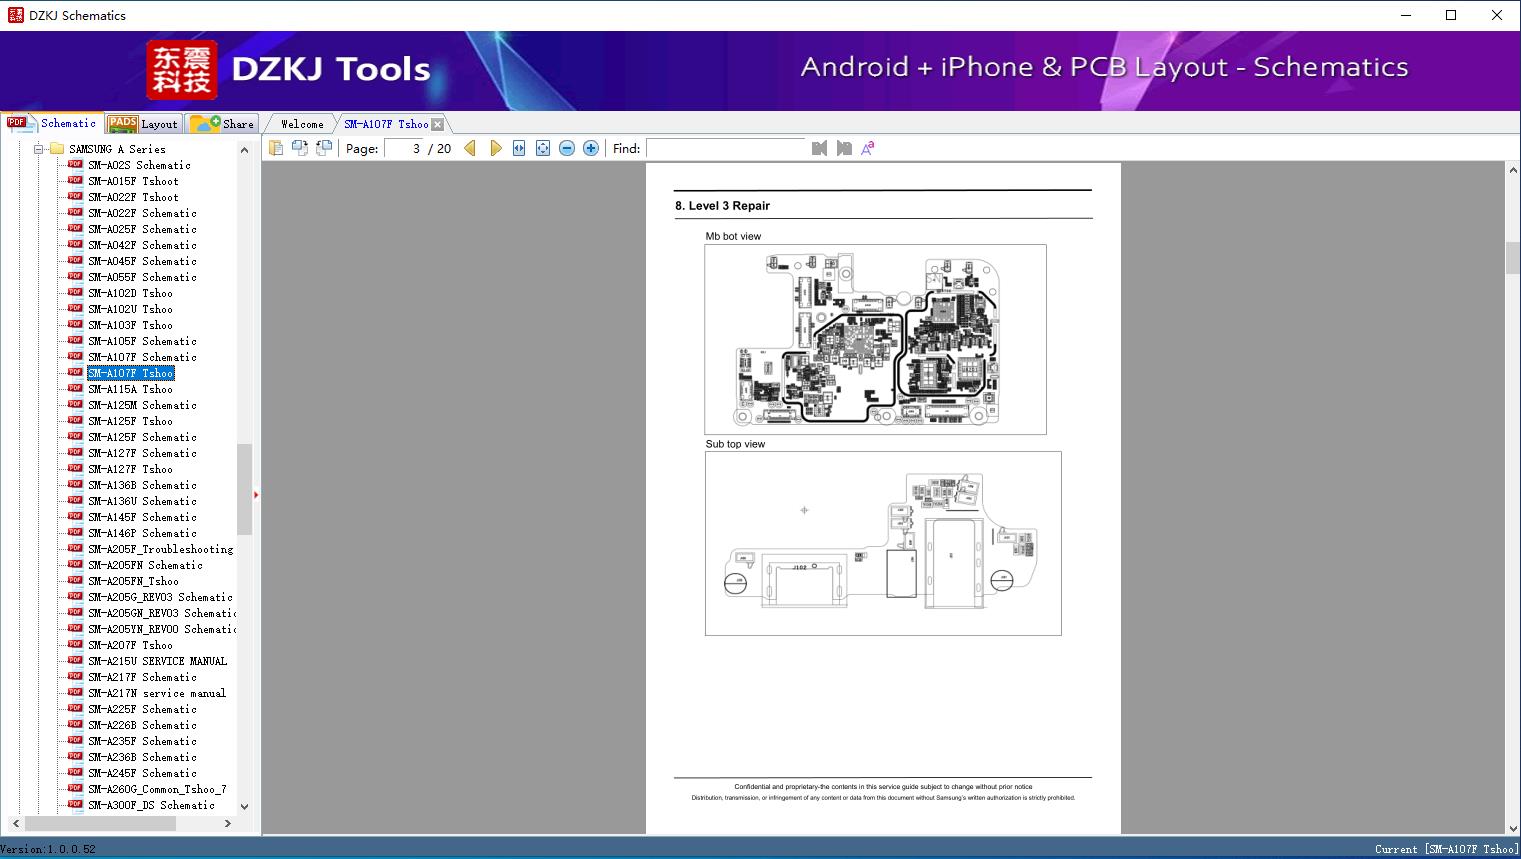1521x859 pixels.
Task: Toggle match case search icon
Action: coord(868,148)
